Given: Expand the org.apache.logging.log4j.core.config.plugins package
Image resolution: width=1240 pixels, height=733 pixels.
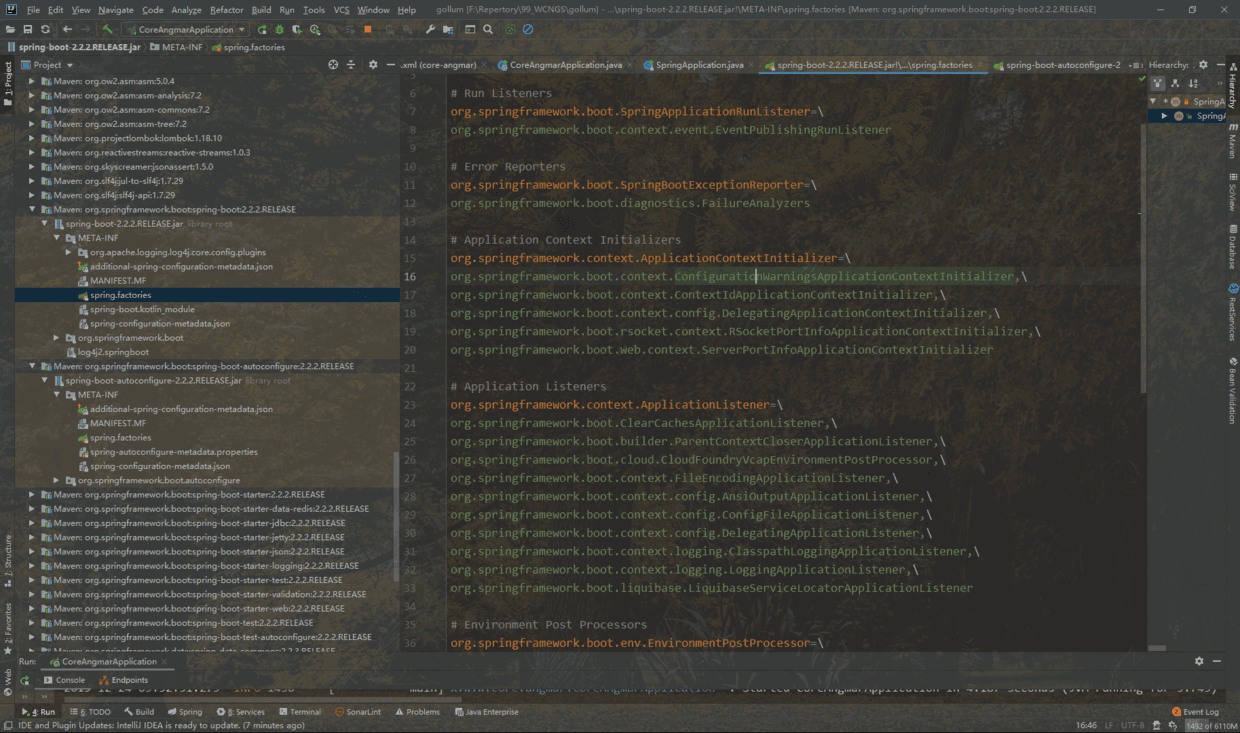Looking at the screenshot, I should 69,252.
